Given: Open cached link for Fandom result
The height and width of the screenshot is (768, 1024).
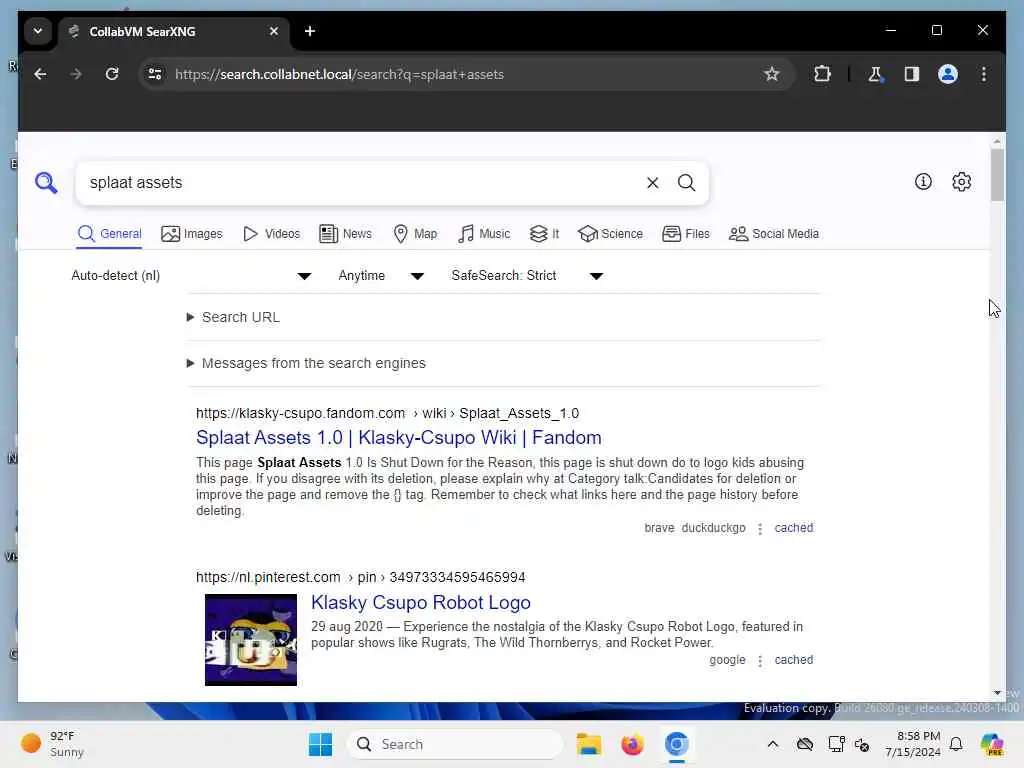Looking at the screenshot, I should (x=793, y=528).
